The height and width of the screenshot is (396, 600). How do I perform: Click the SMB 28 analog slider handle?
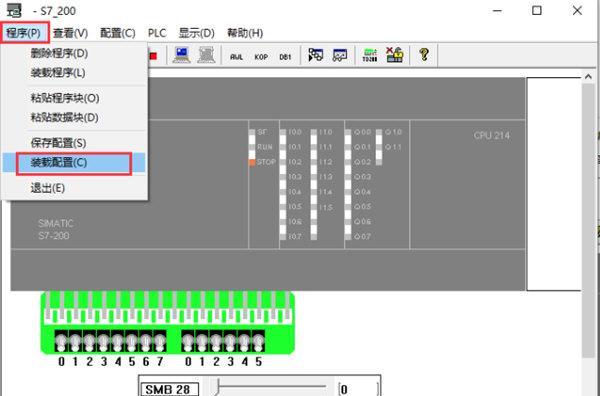pyautogui.click(x=218, y=386)
